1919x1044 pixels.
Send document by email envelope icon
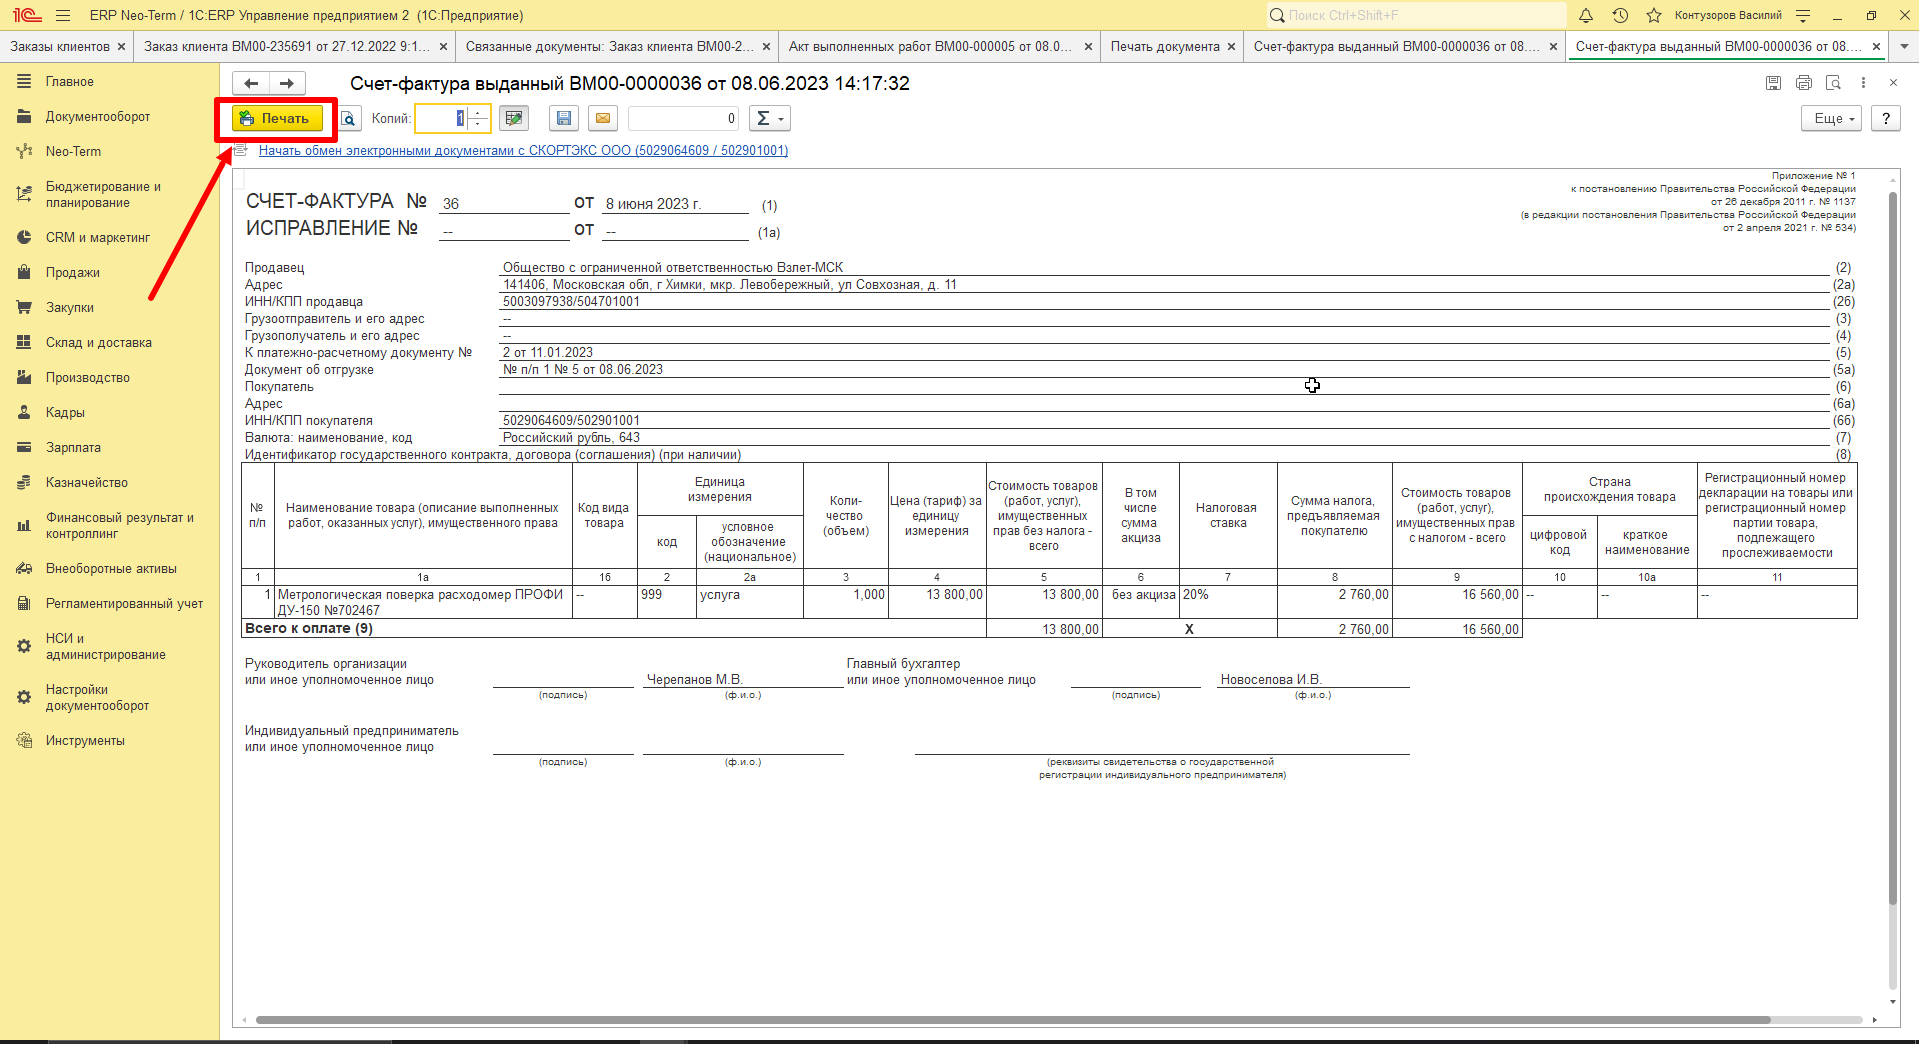pyautogui.click(x=603, y=118)
